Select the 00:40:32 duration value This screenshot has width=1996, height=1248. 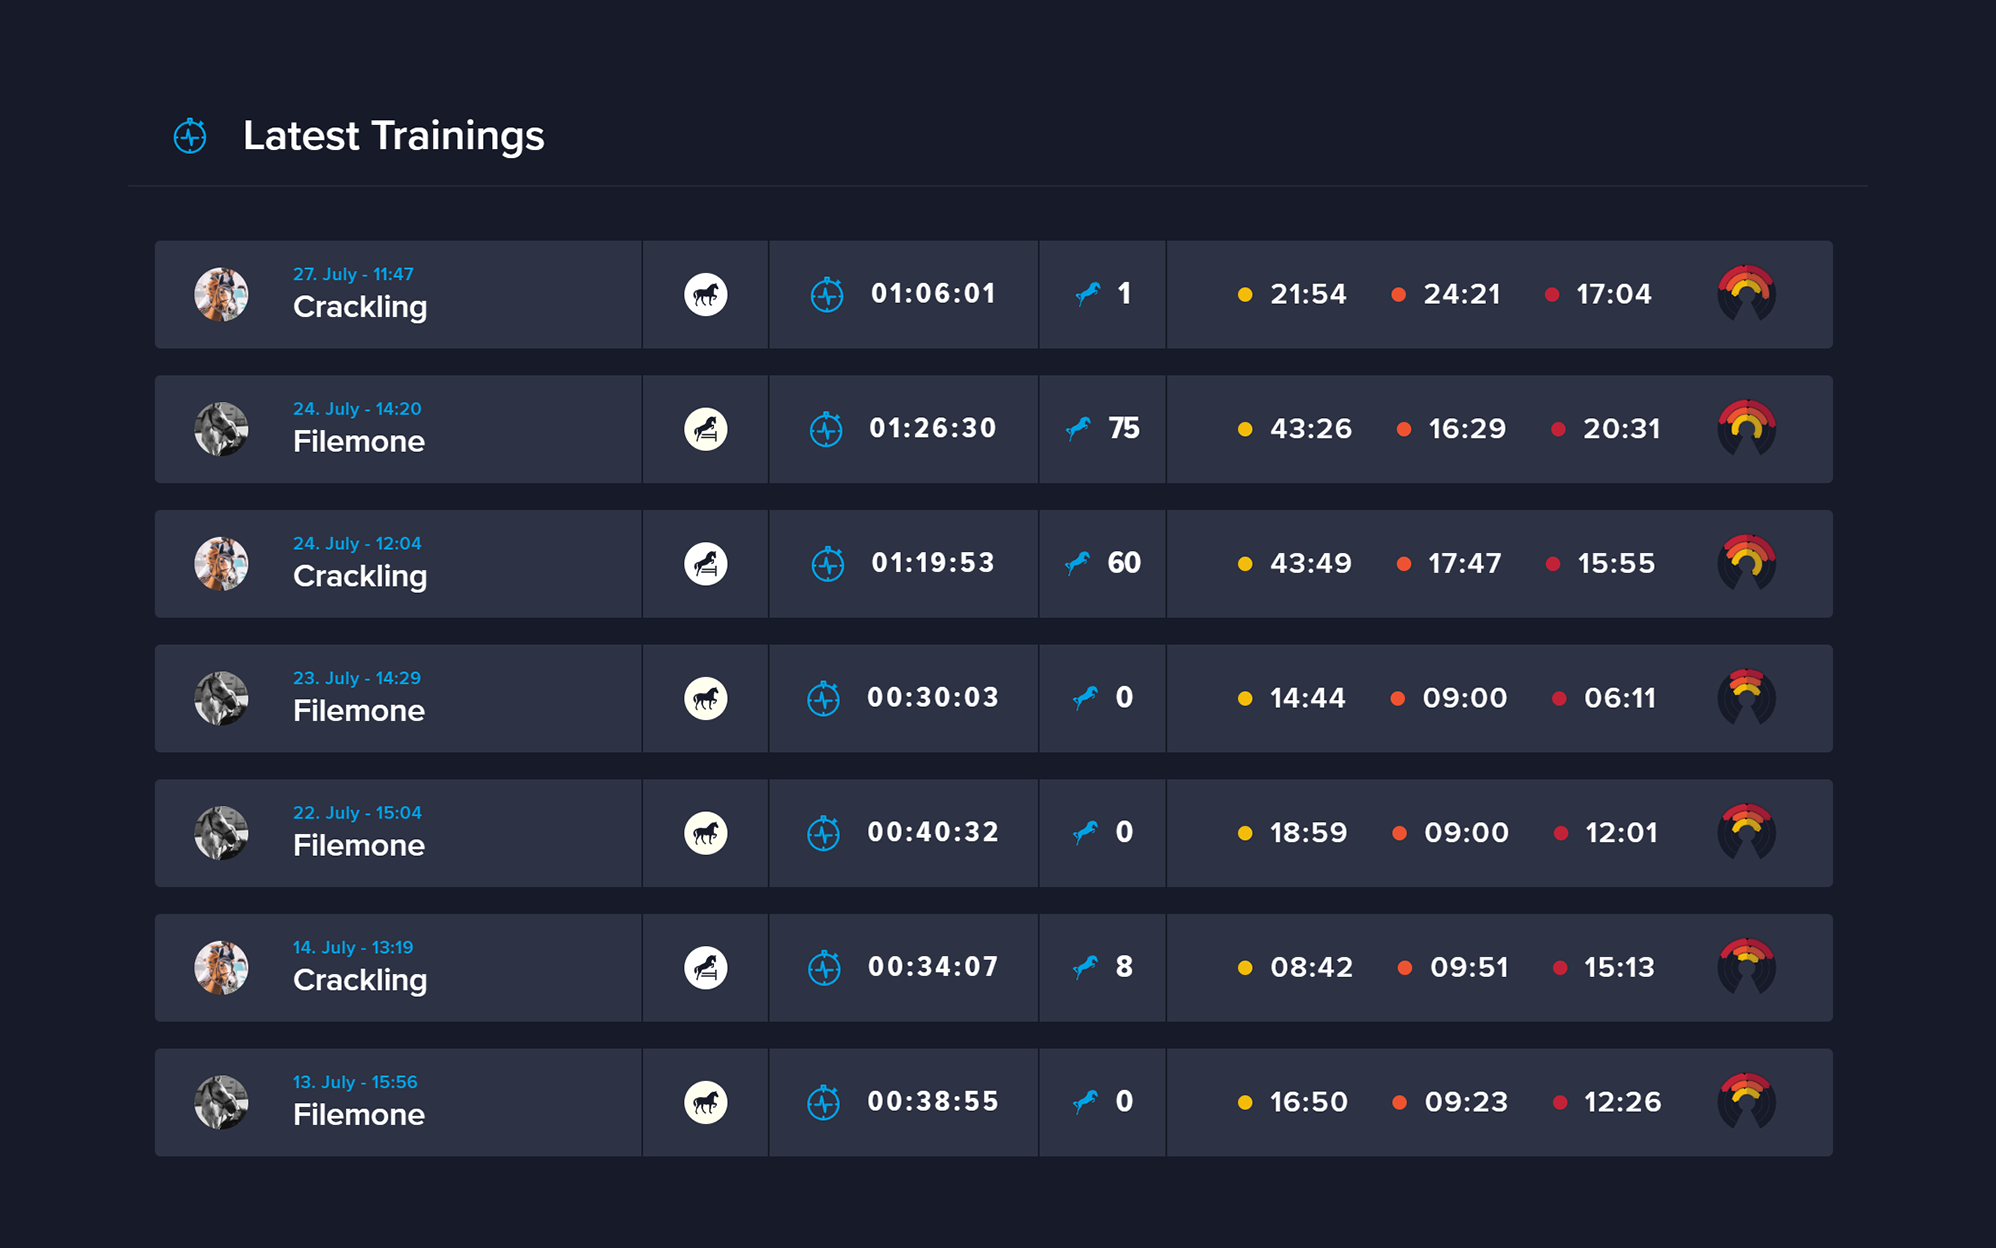pyautogui.click(x=932, y=832)
